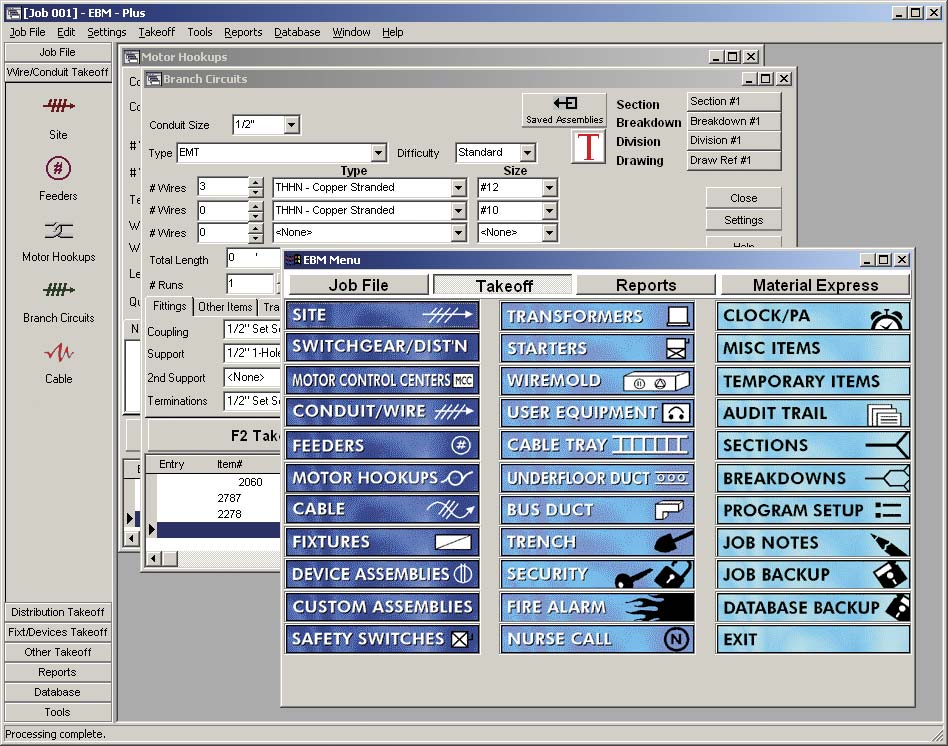Image resolution: width=948 pixels, height=746 pixels.
Task: Open the Saved Assemblies button
Action: click(564, 109)
